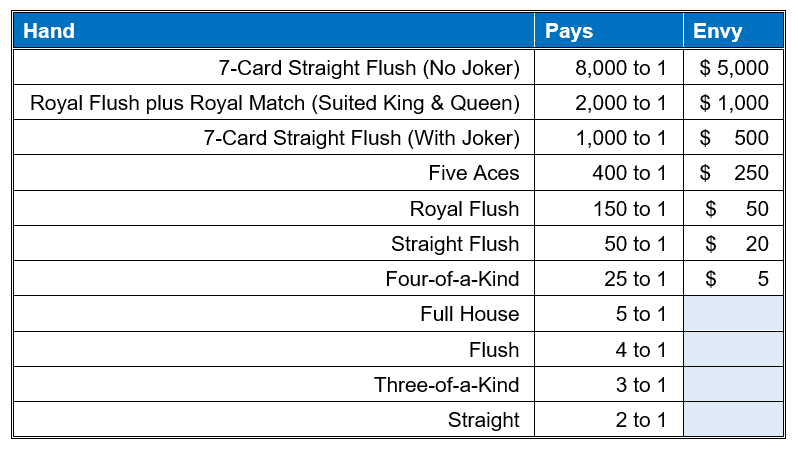The width and height of the screenshot is (798, 451).
Task: Select the 25 to 1 payout cell
Action: pyautogui.click(x=634, y=279)
